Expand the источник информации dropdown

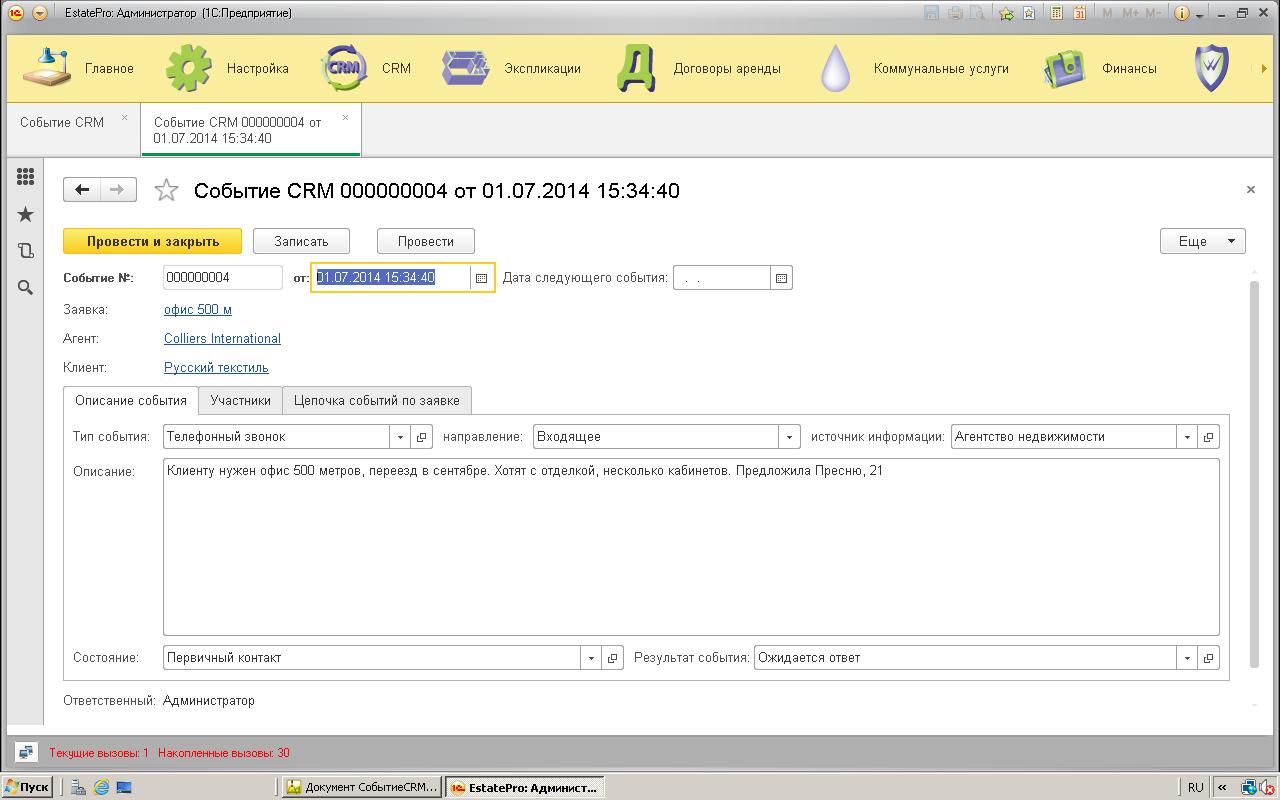1187,437
